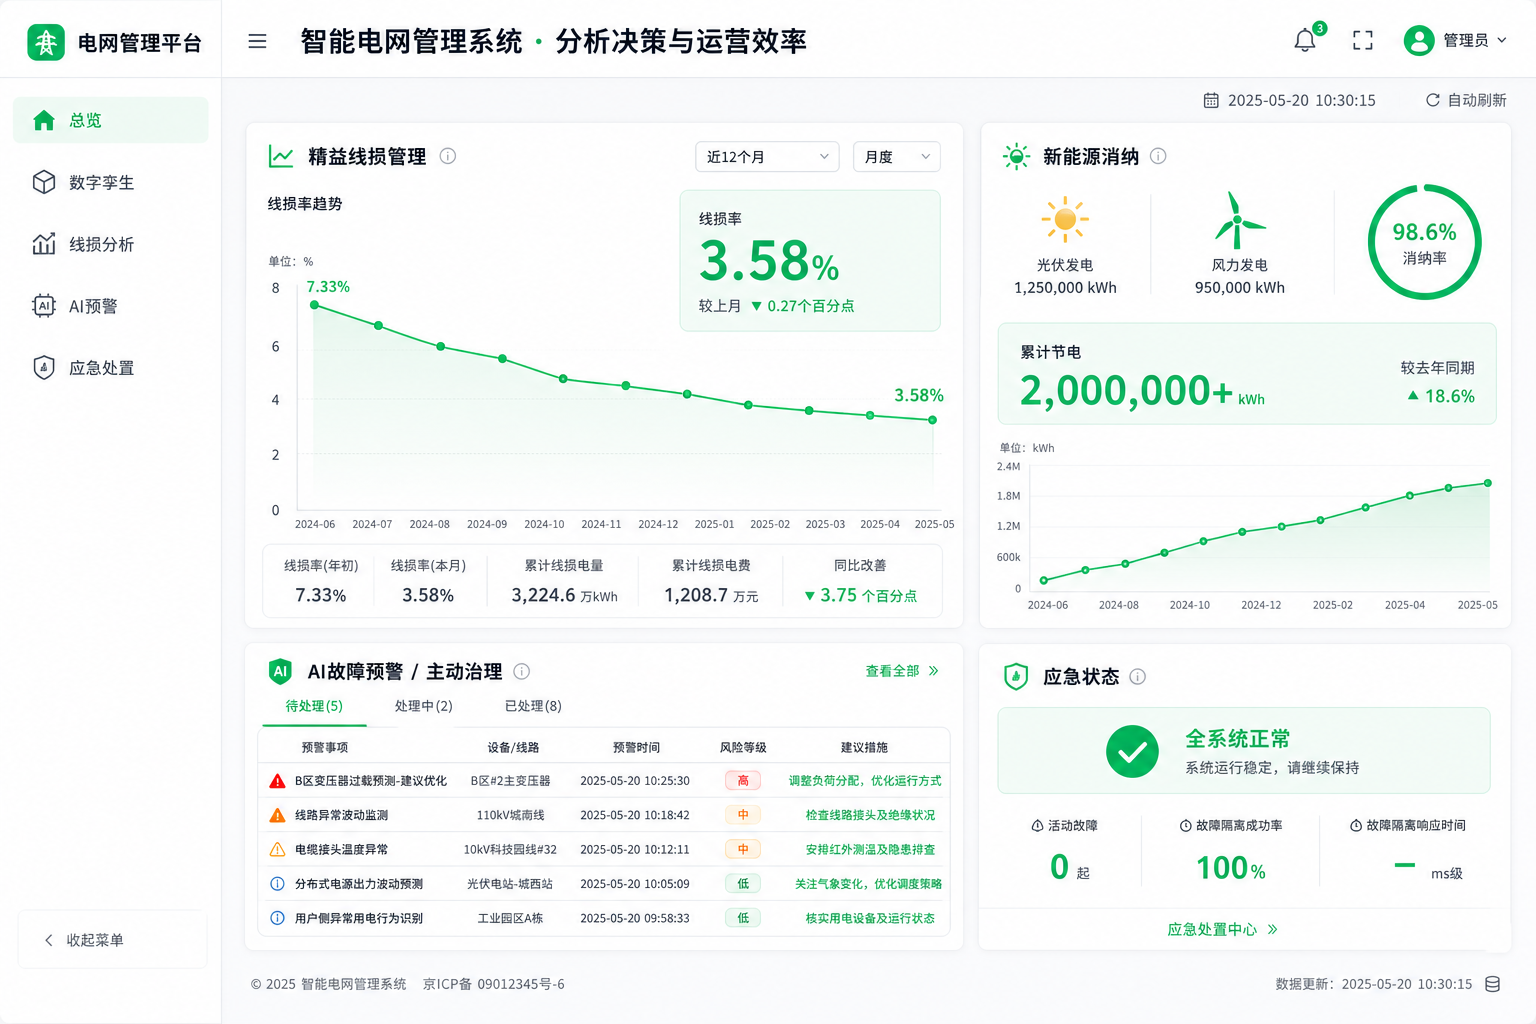Screen dimensions: 1536x1024
Task: Click red warning icon for B区变压器过载预测
Action: (278, 781)
